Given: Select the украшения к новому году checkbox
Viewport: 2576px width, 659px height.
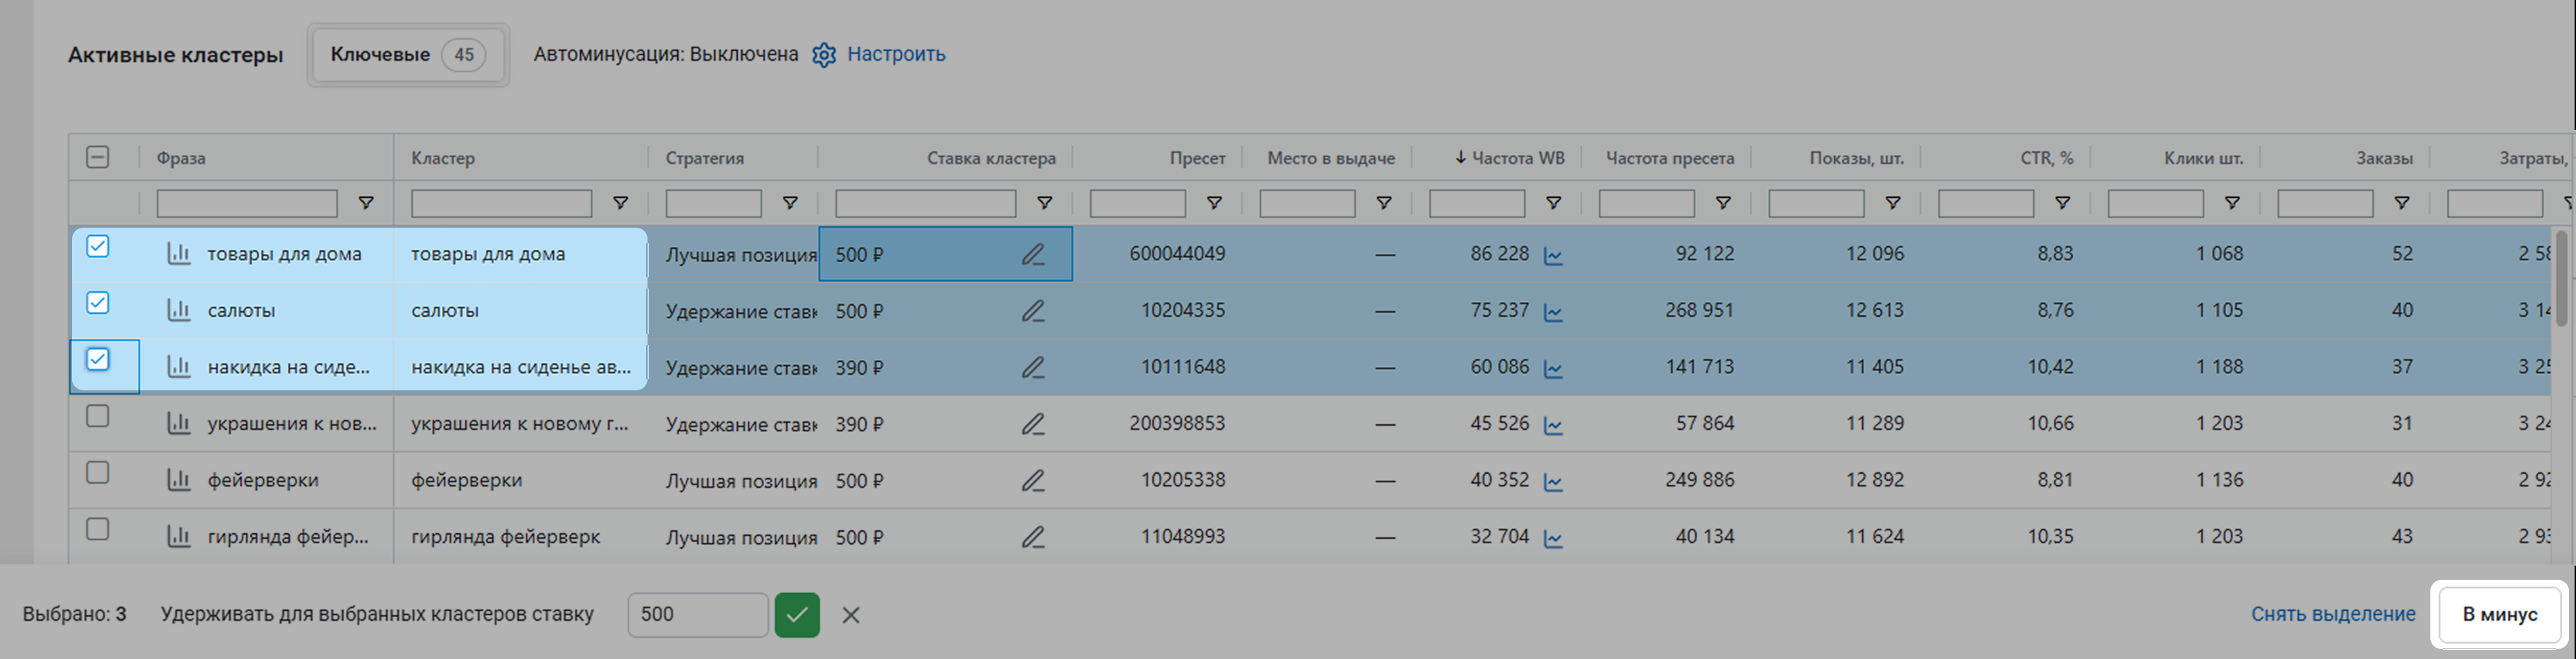Looking at the screenshot, I should (x=98, y=417).
